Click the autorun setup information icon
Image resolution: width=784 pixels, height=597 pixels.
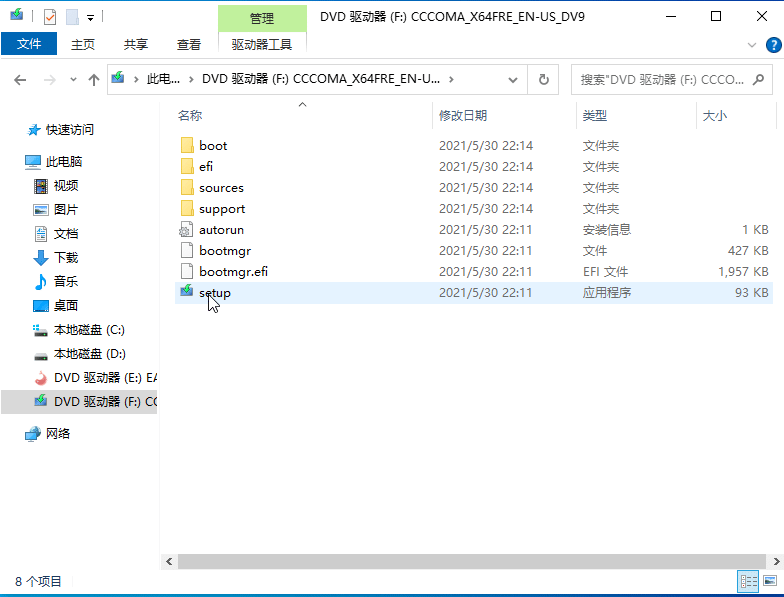tap(186, 230)
